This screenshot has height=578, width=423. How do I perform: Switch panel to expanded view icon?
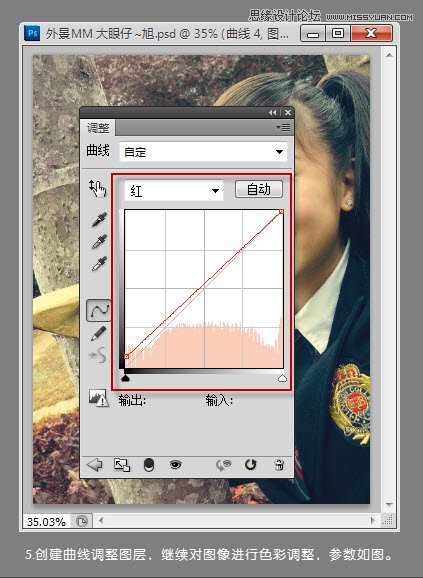(122, 465)
